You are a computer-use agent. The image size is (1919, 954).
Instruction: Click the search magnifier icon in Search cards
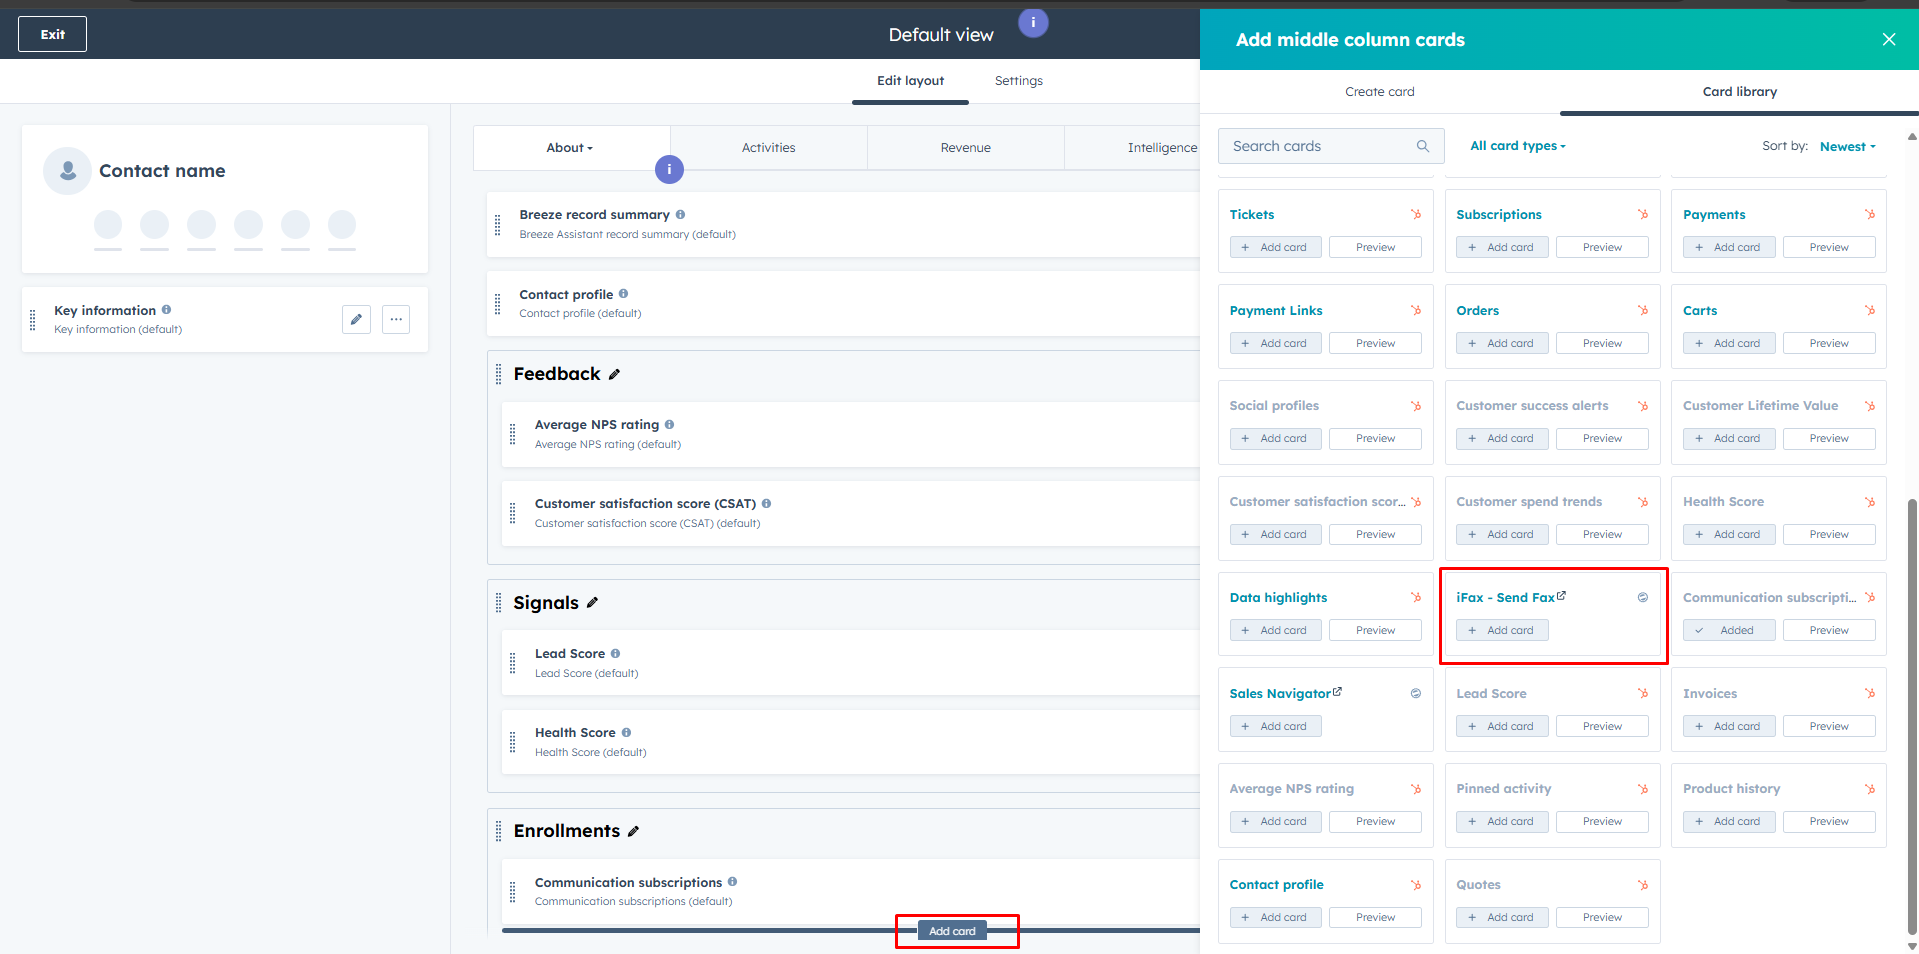coord(1422,146)
